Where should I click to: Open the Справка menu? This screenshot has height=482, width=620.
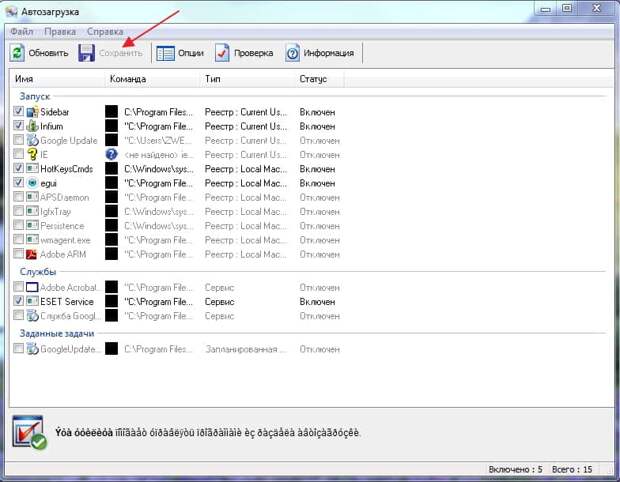pos(105,31)
